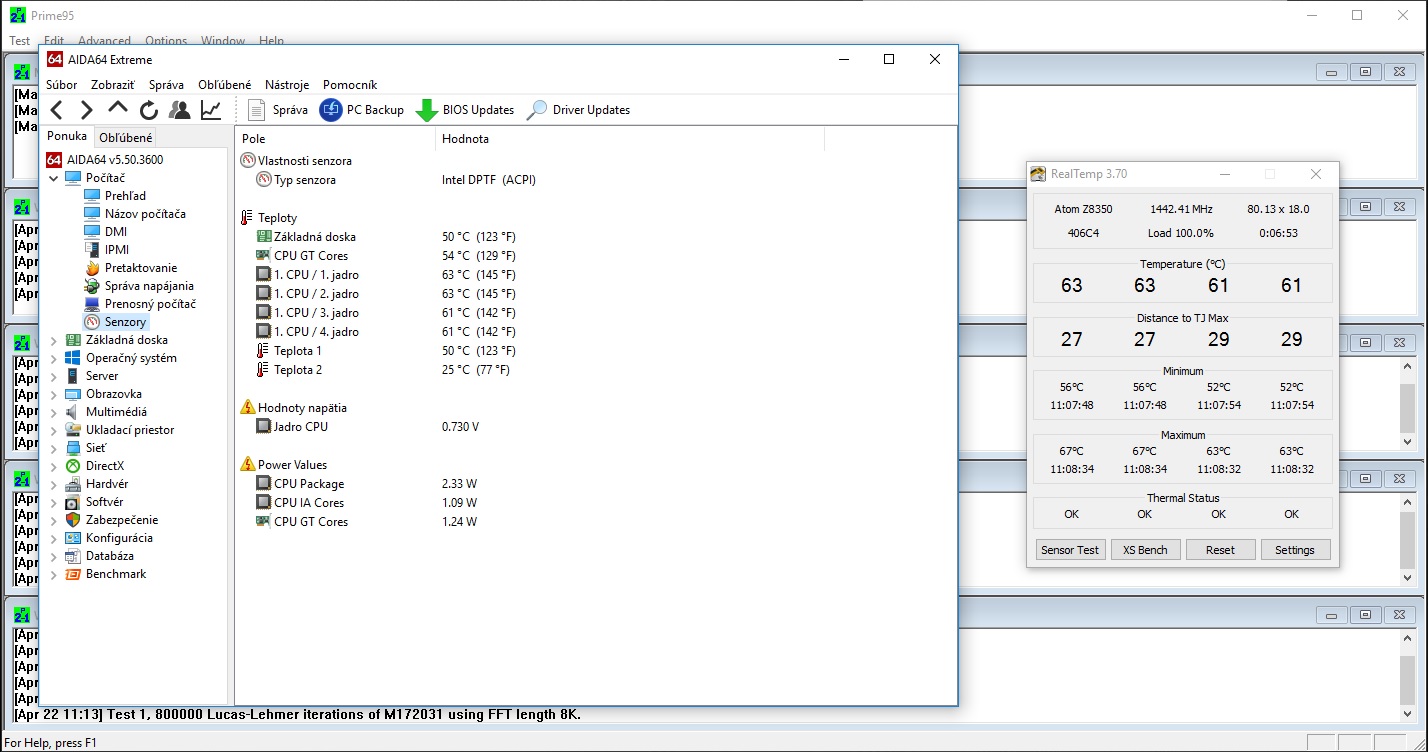Open the Správa report toolbar button
Screen dimensions: 1428x752
(x=278, y=110)
